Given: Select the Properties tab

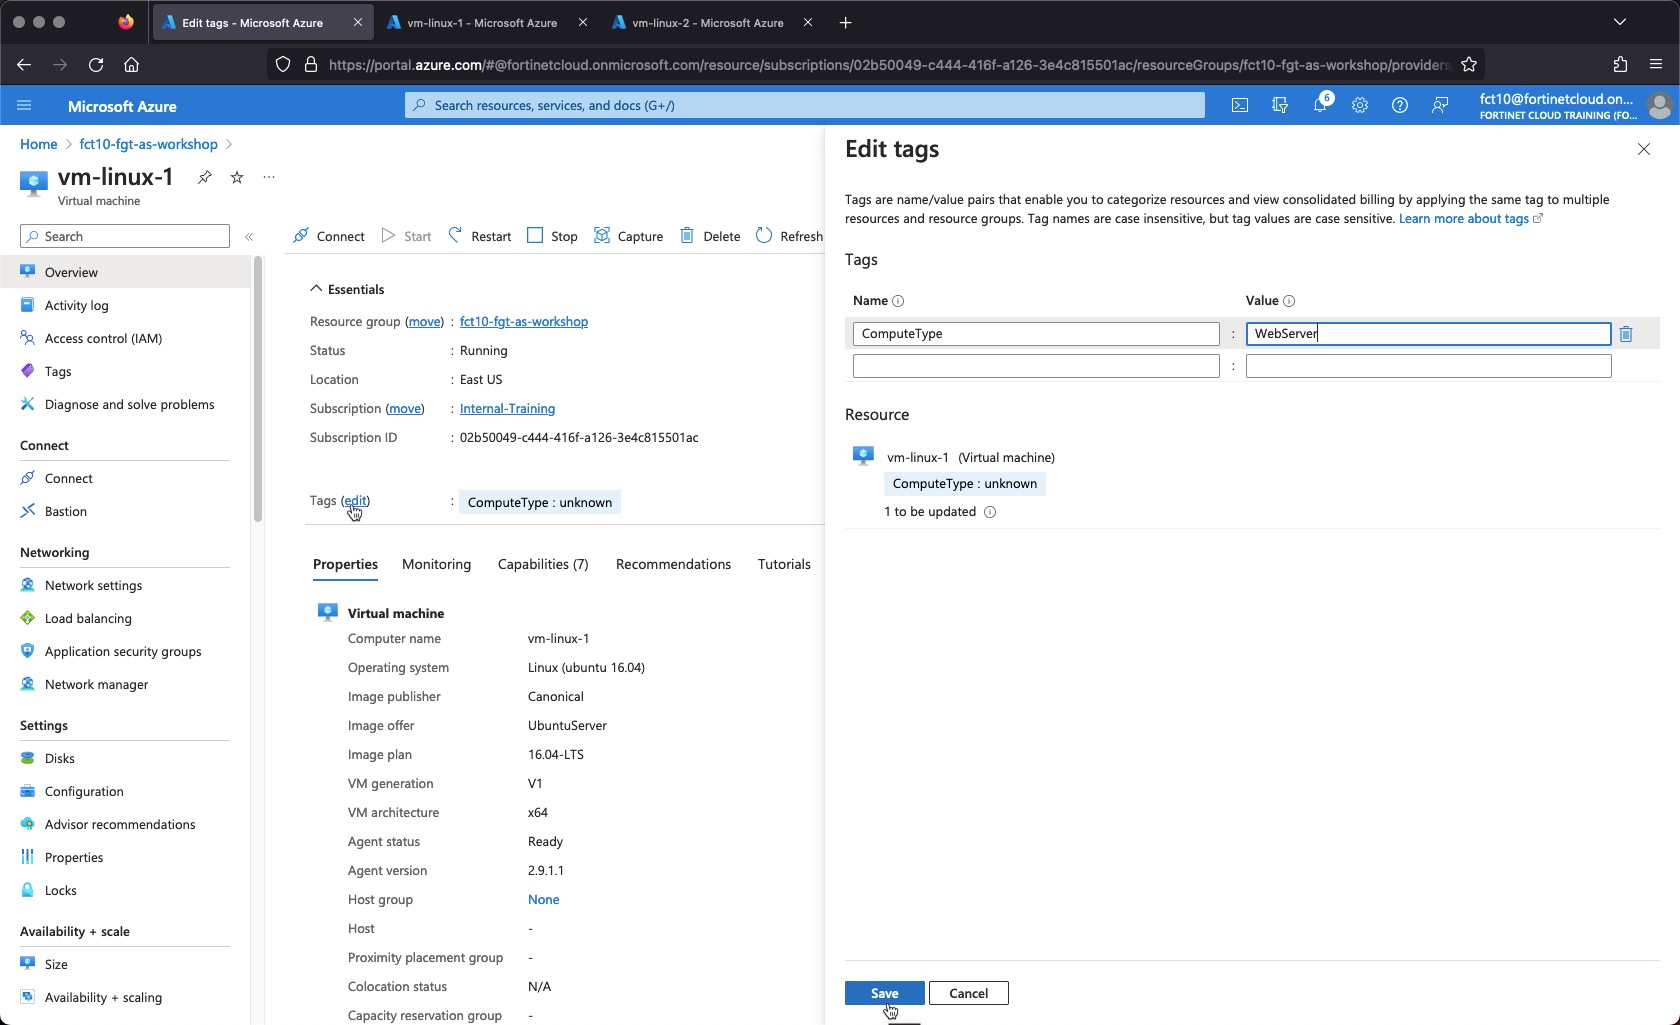Looking at the screenshot, I should point(345,564).
